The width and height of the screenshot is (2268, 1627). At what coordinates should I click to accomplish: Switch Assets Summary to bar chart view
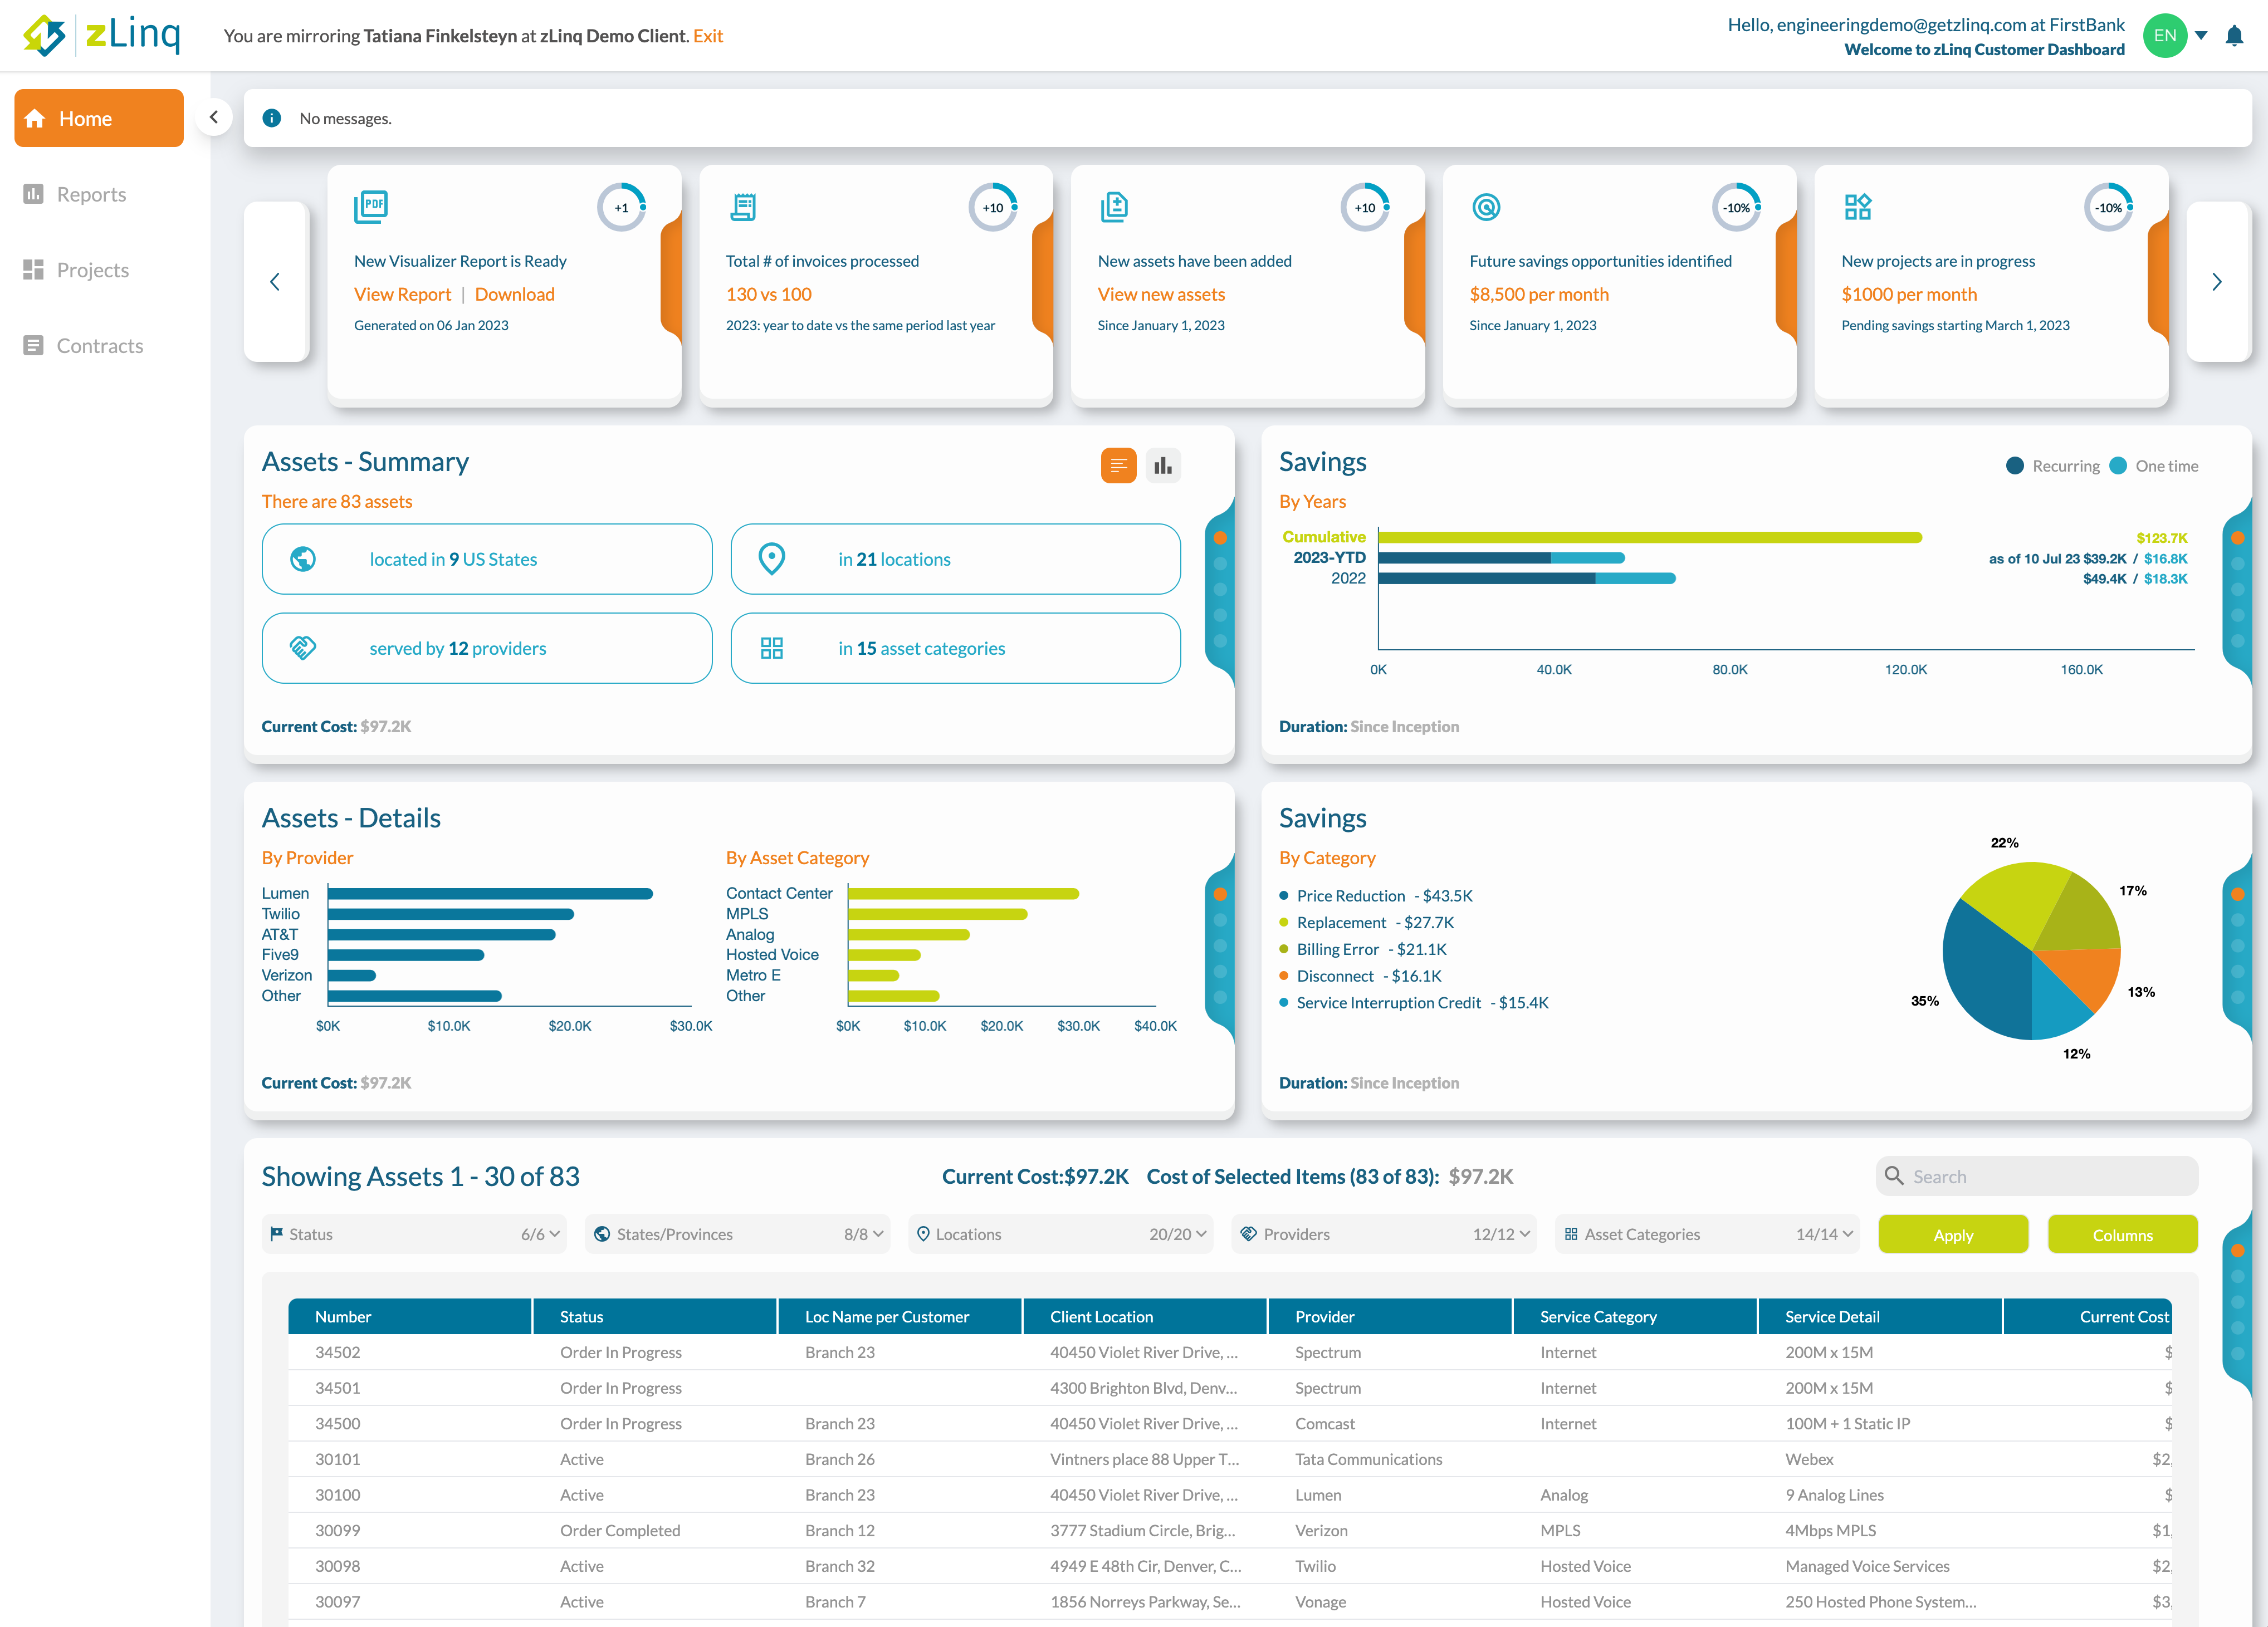1163,465
